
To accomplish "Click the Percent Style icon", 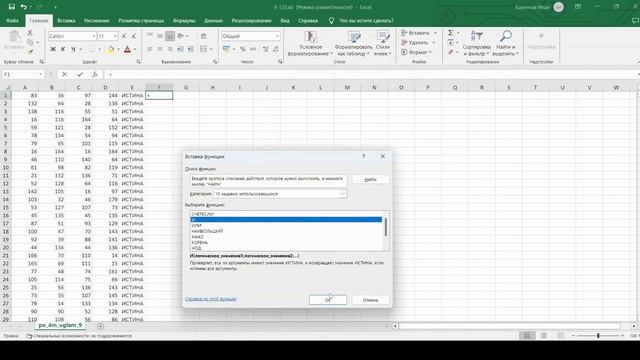I will pos(243,49).
